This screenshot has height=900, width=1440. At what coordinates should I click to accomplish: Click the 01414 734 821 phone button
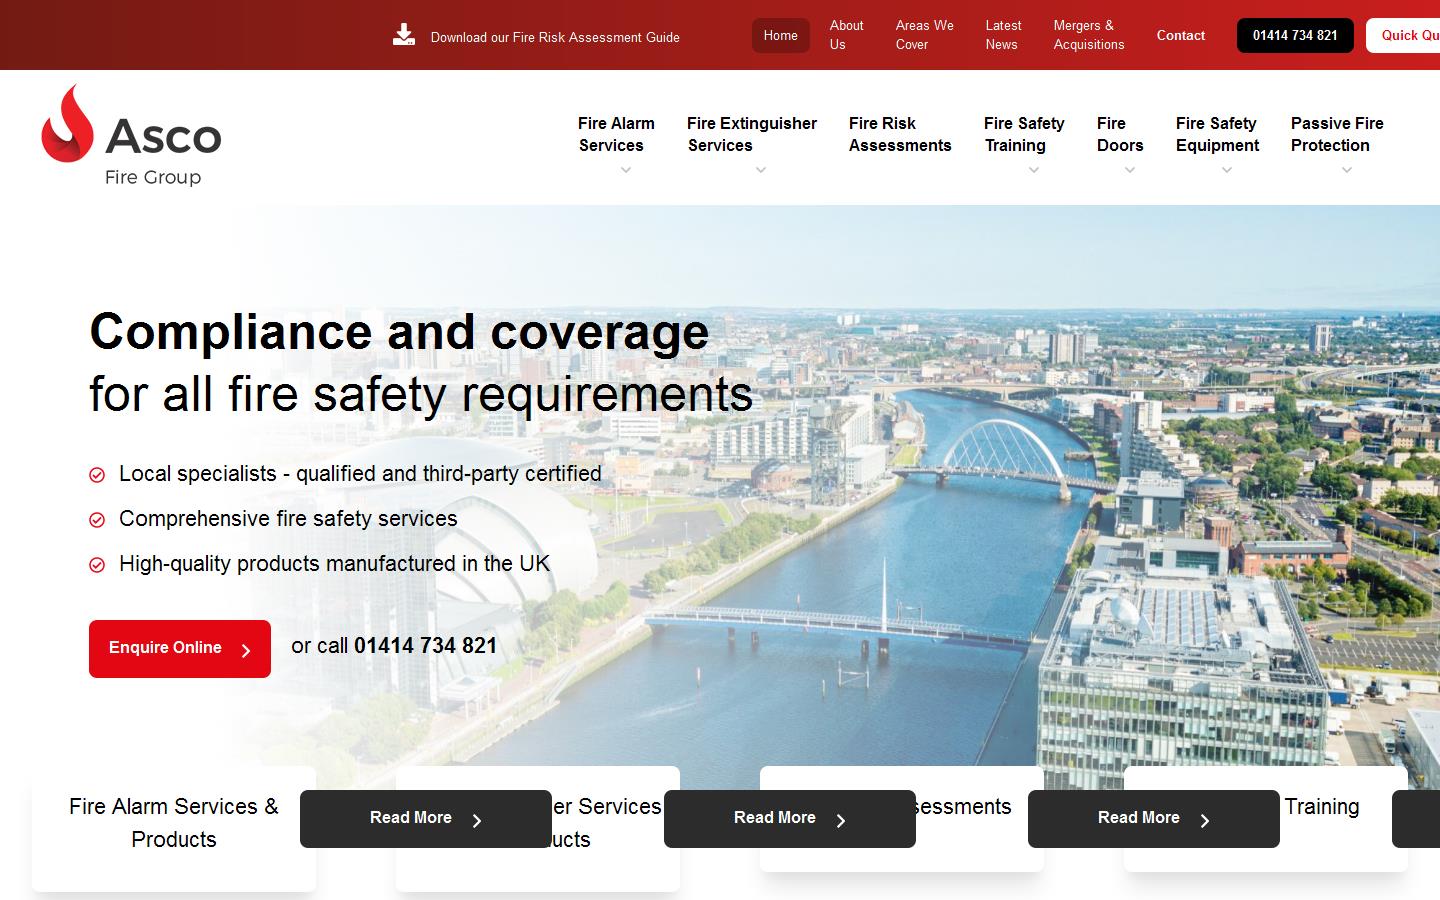[x=1294, y=35]
